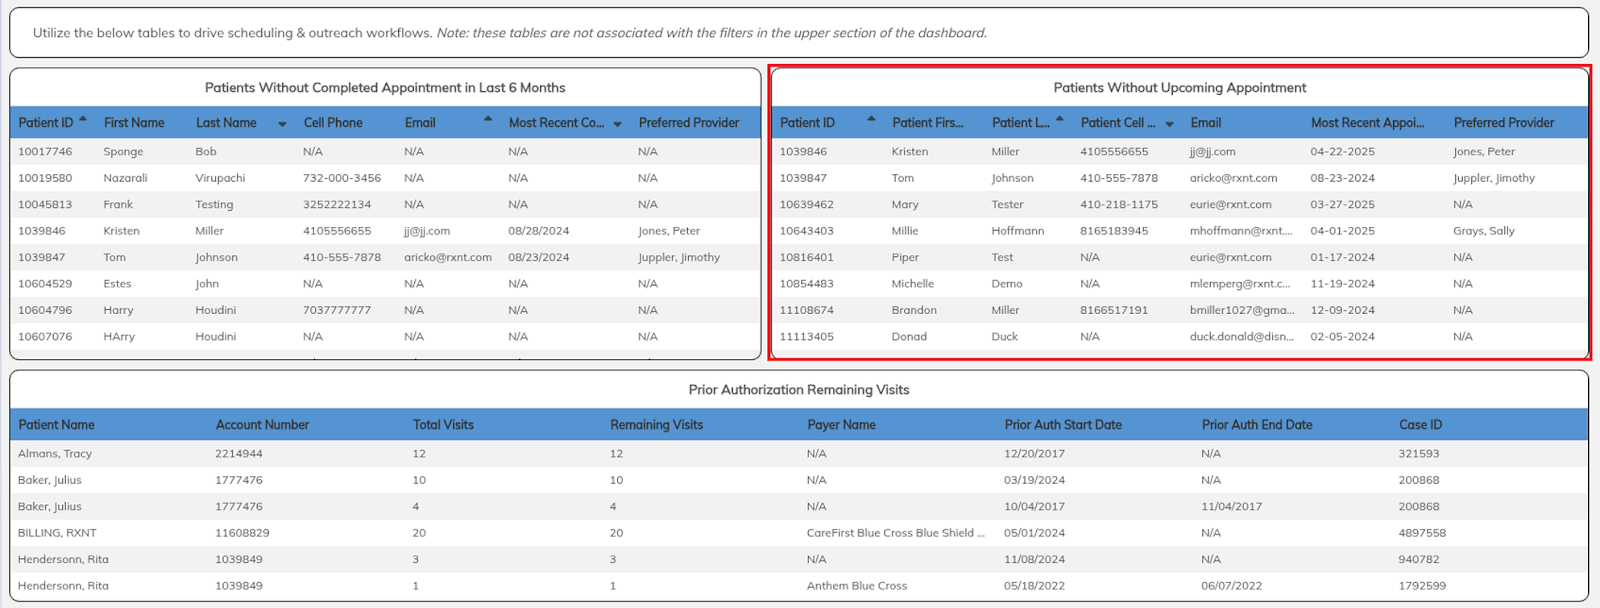1600x608 pixels.
Task: Sort by Case ID column header
Action: click(1420, 425)
